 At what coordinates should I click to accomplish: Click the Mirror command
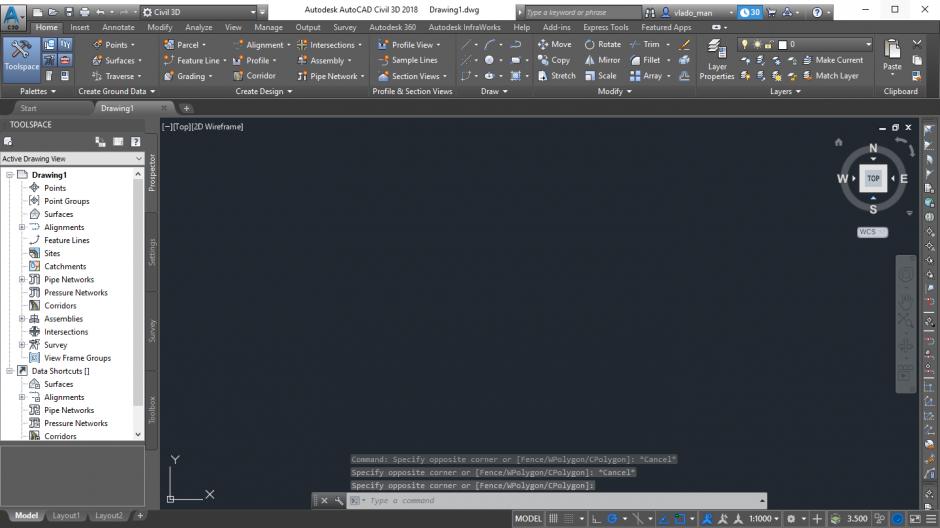603,61
